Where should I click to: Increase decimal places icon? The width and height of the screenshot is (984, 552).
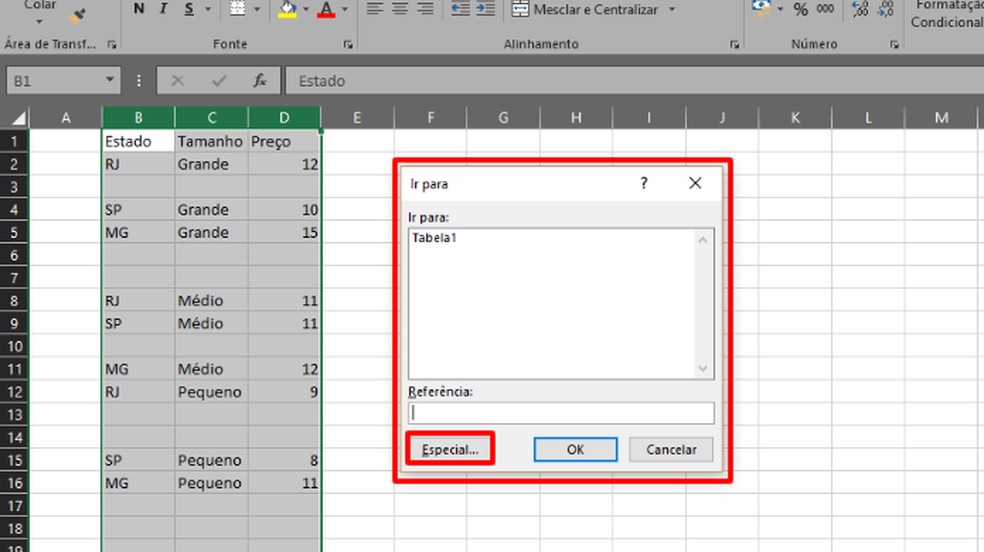[860, 9]
